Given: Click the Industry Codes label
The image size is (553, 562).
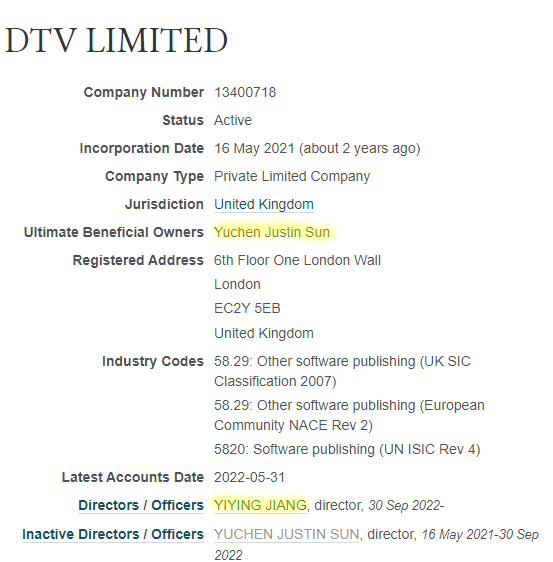Looking at the screenshot, I should [153, 361].
